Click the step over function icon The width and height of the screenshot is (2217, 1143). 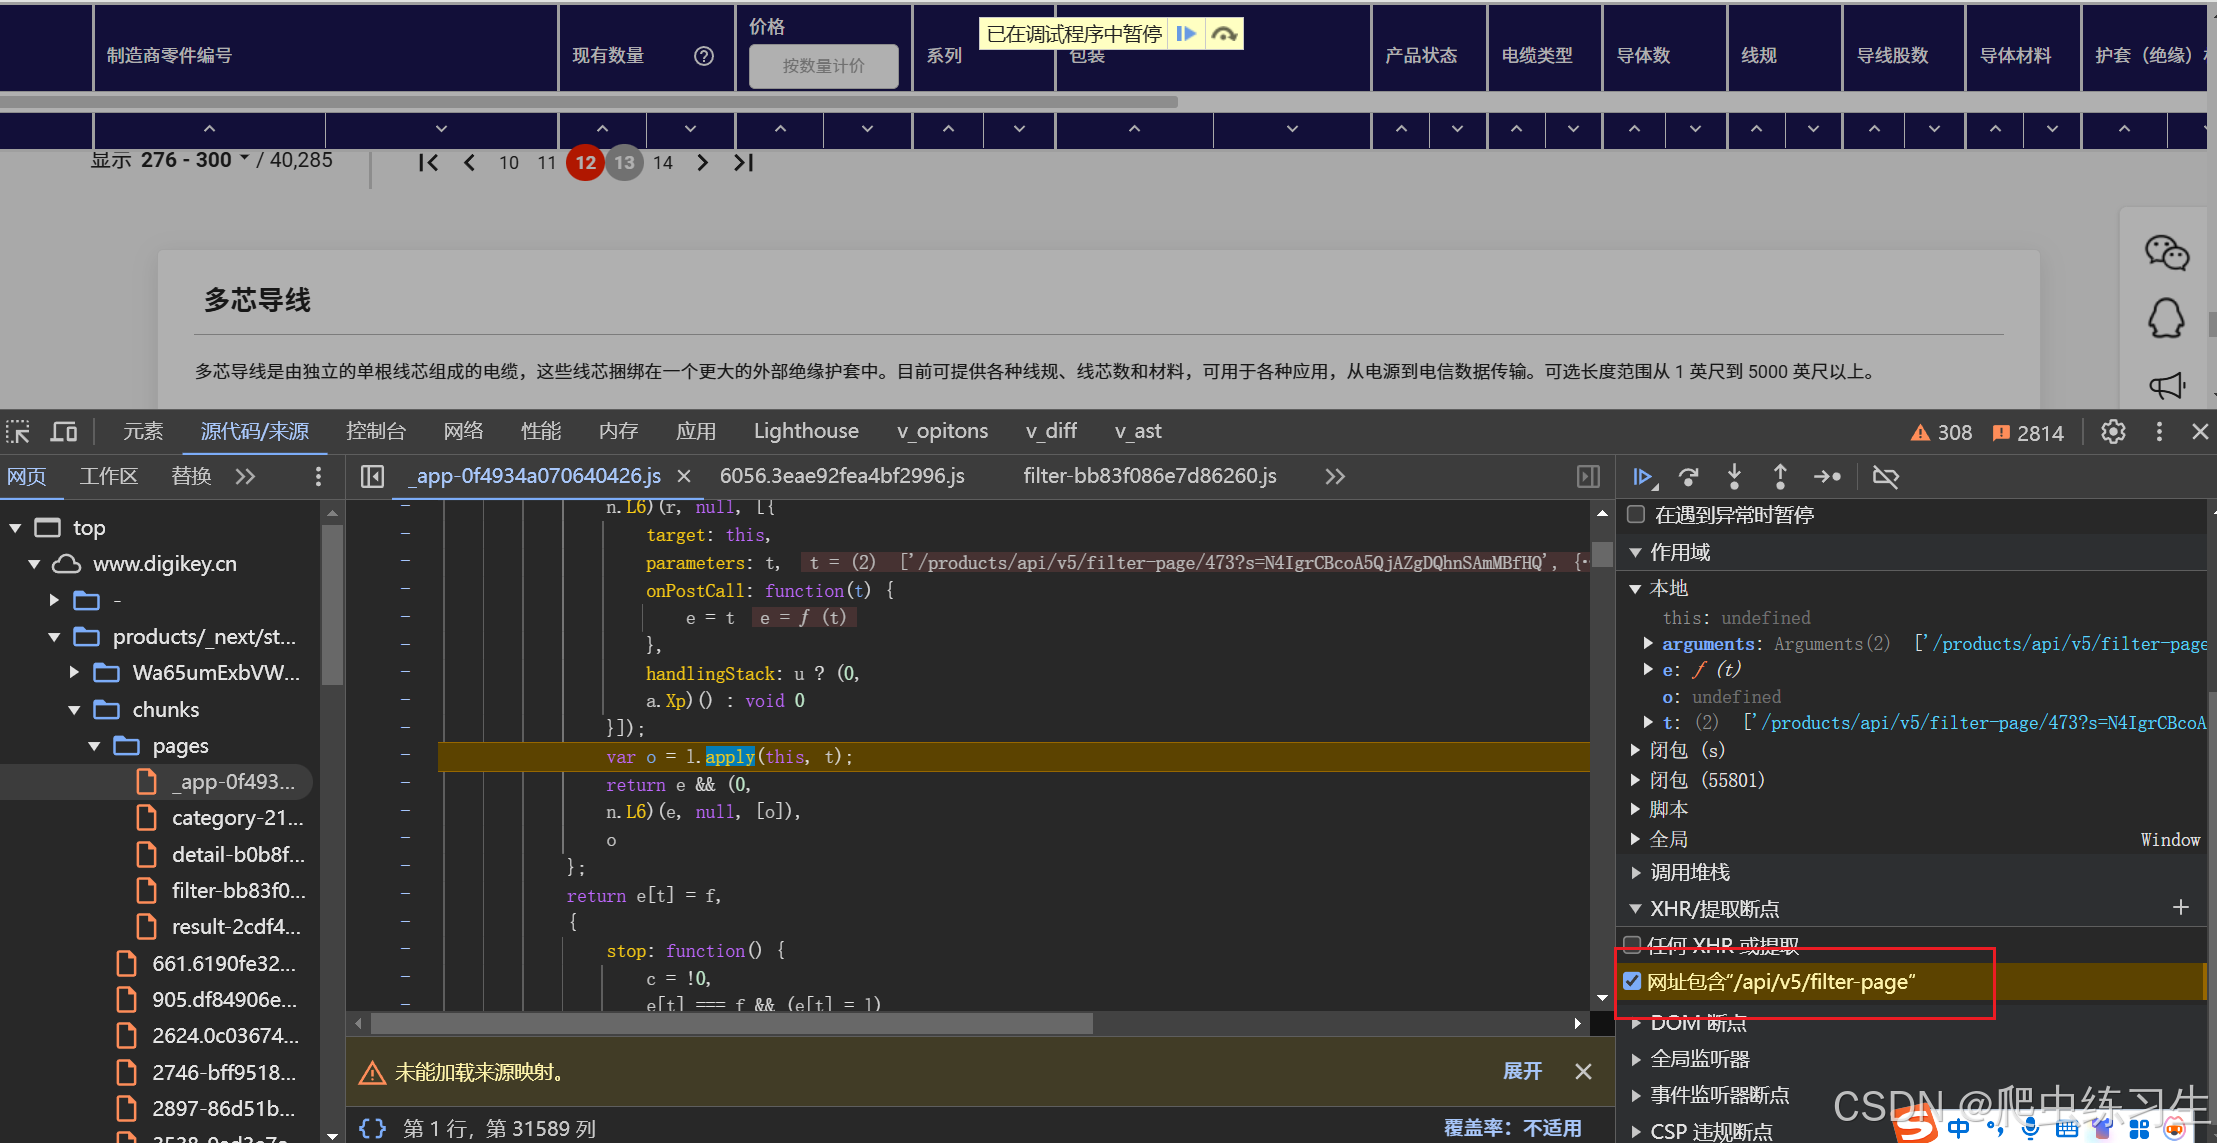pyautogui.click(x=1688, y=477)
